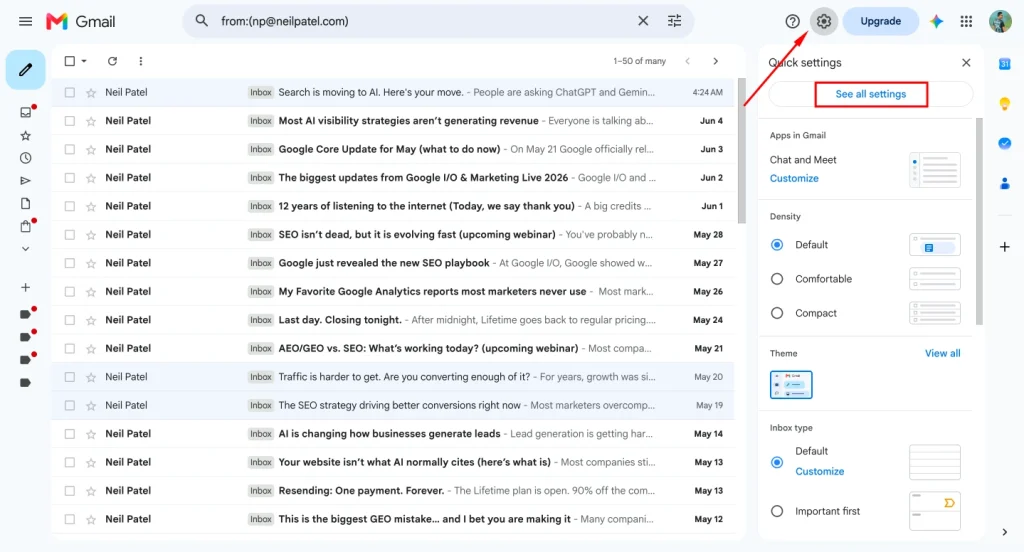This screenshot has width=1024, height=552.
Task: Open the main menu hamburger icon
Action: click(x=25, y=22)
